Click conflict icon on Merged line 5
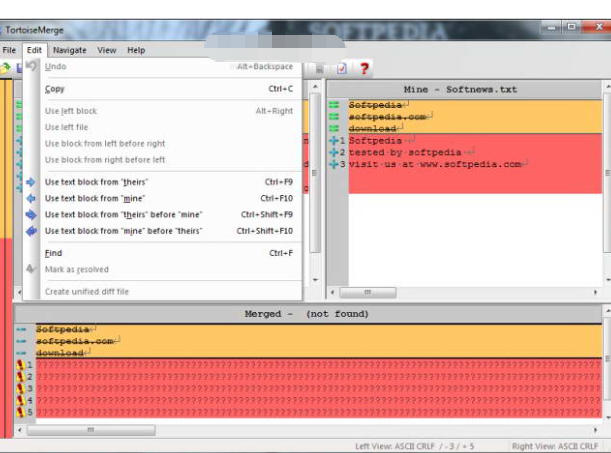The image size is (611, 453). tap(21, 412)
